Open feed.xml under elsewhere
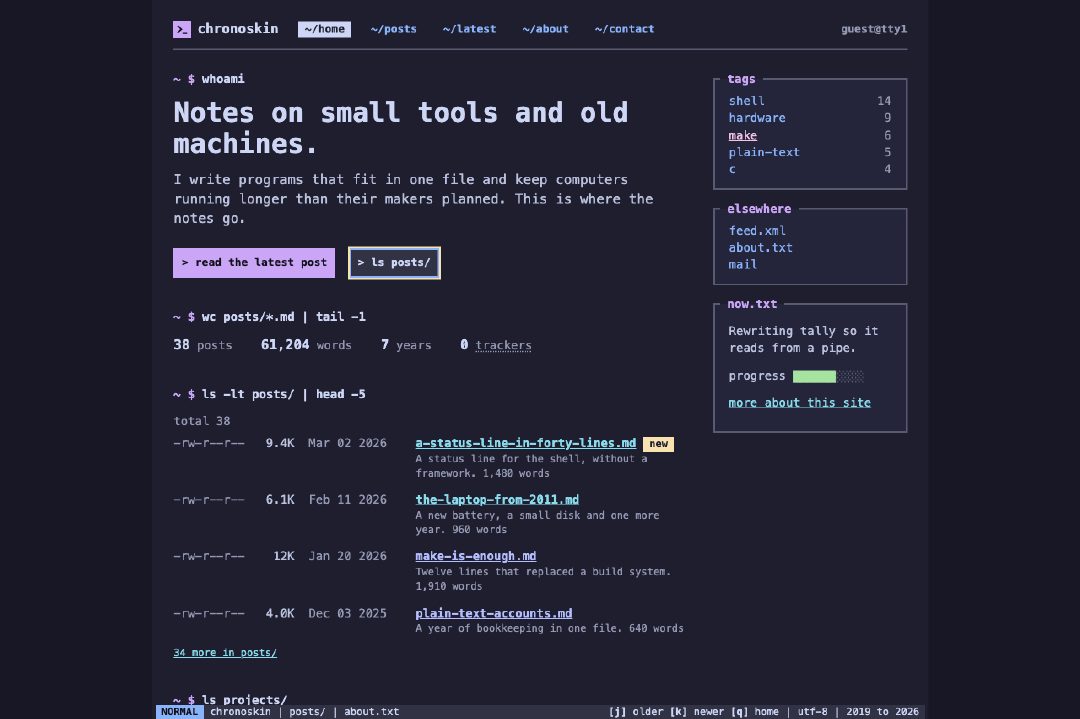The image size is (1080, 719). point(757,231)
